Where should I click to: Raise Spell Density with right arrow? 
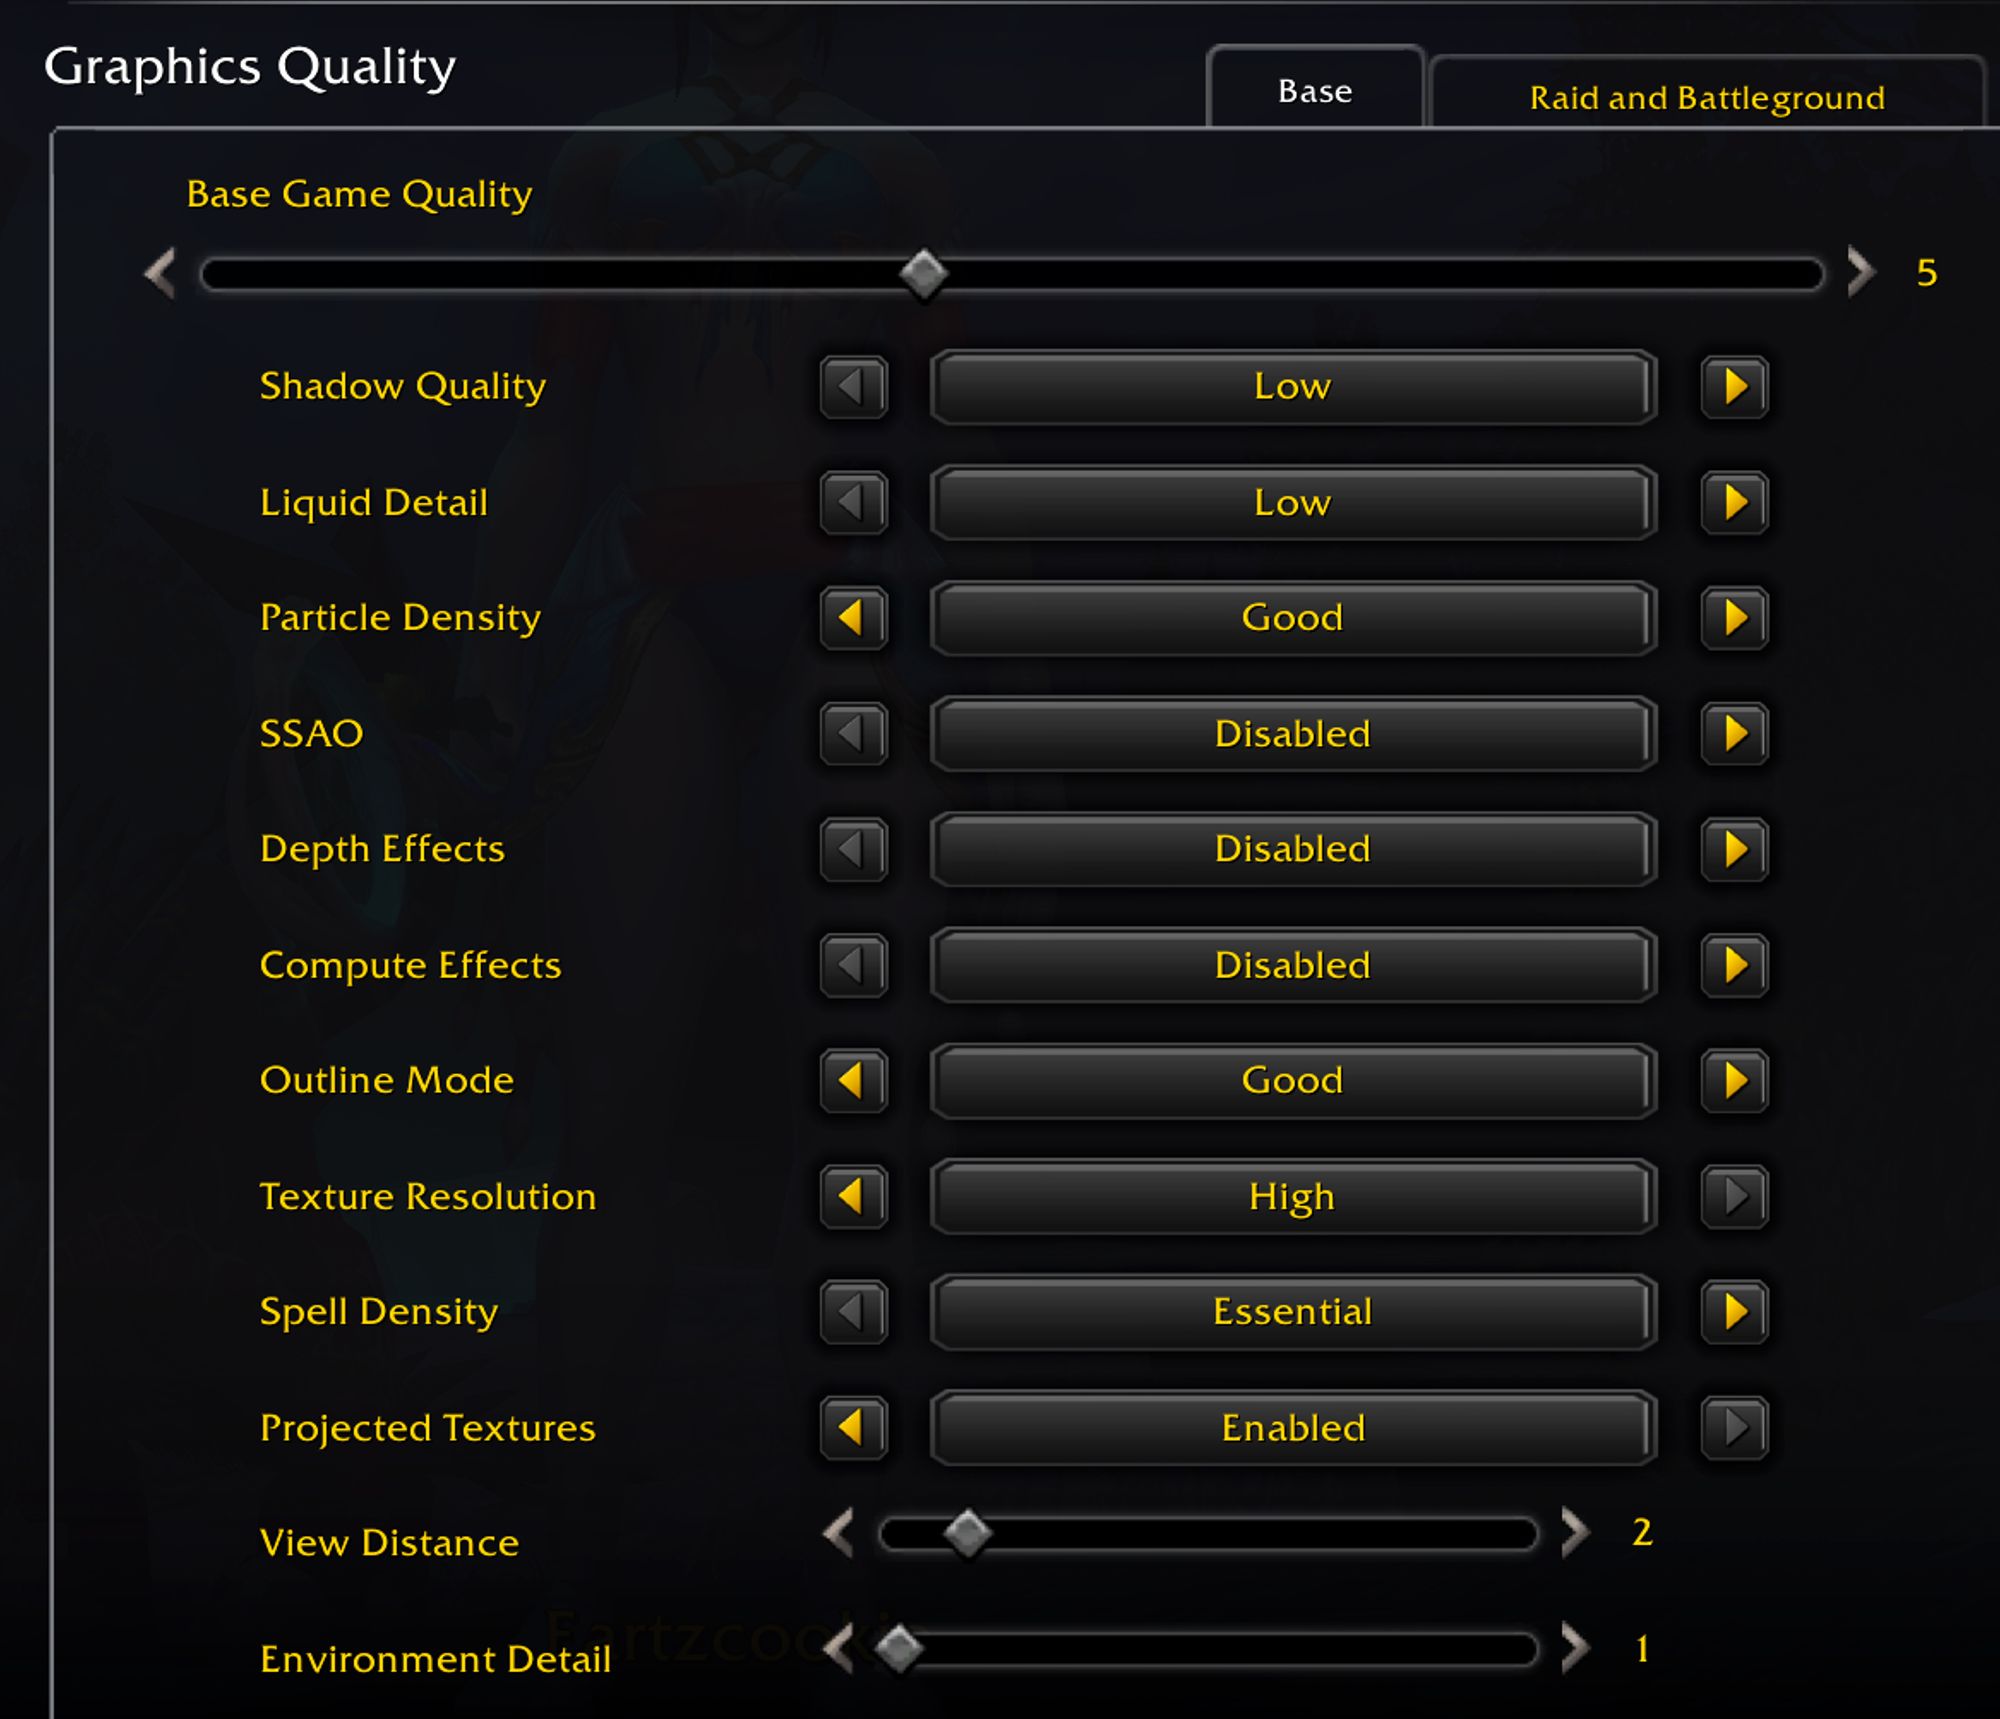(1734, 1312)
